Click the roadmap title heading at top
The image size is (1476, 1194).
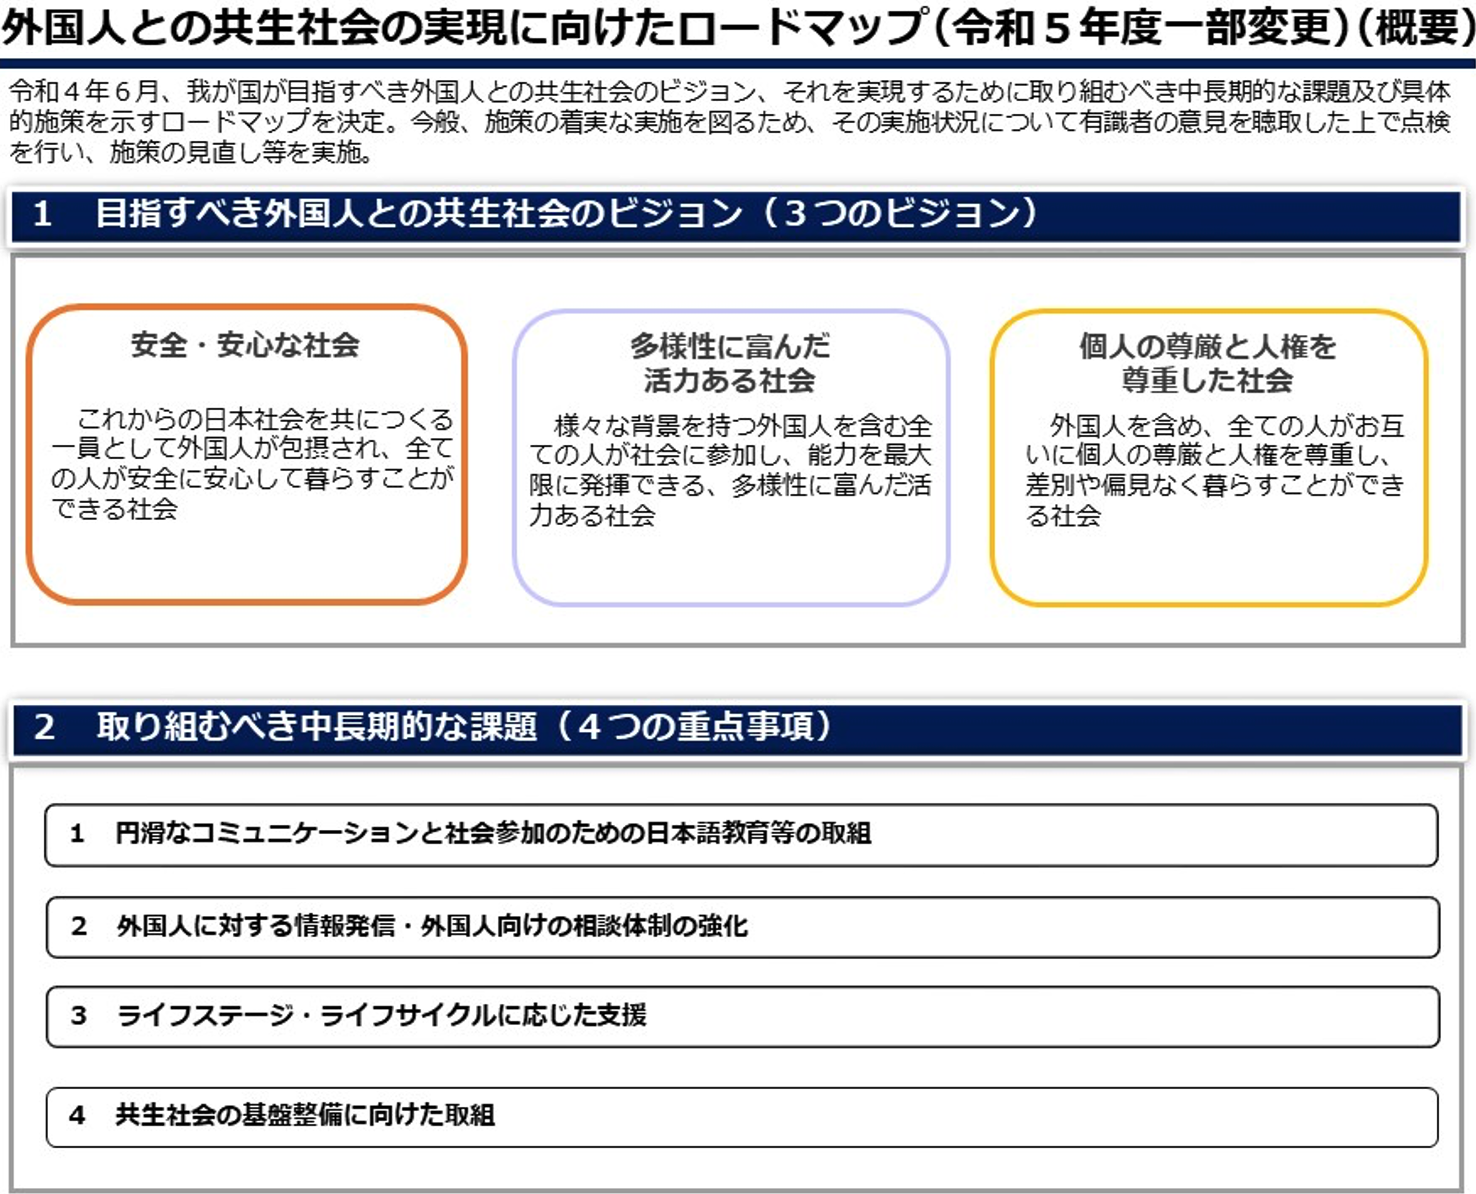(737, 28)
